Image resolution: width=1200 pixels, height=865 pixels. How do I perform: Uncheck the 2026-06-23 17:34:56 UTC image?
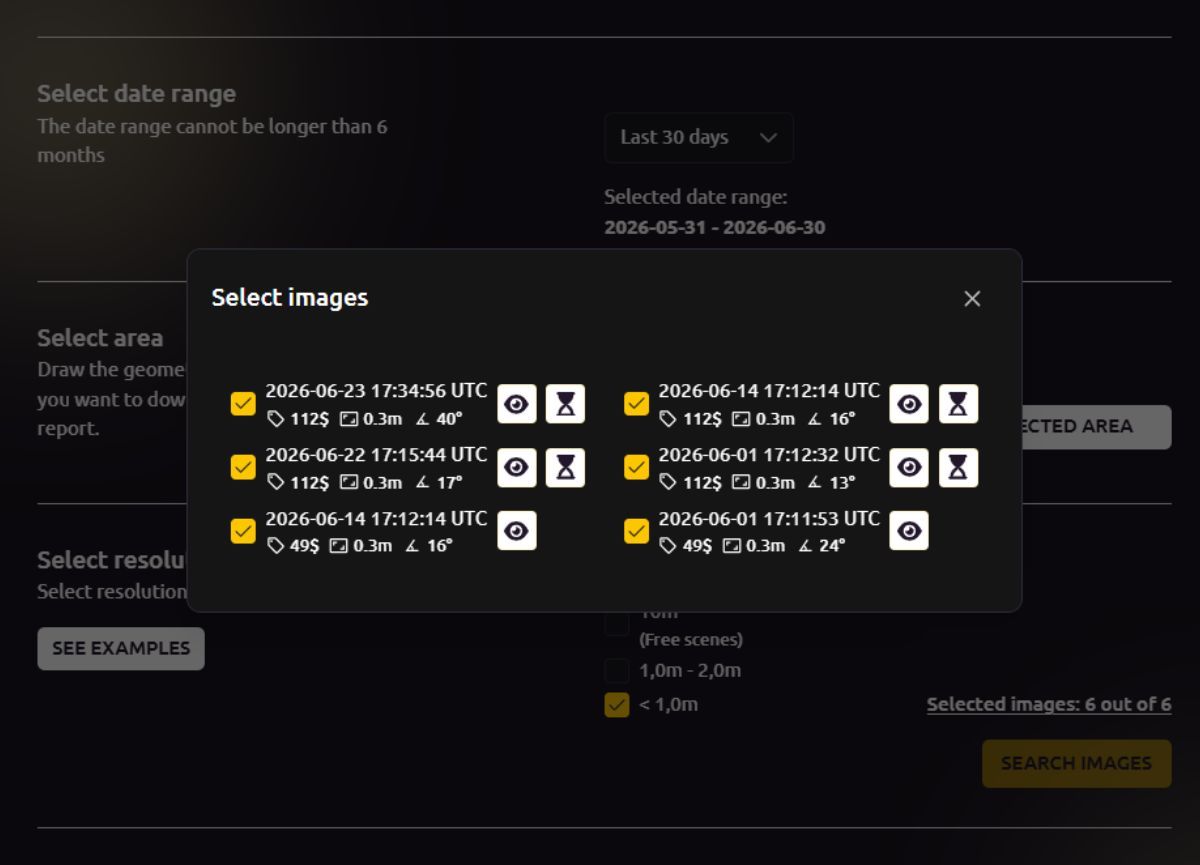tap(243, 404)
